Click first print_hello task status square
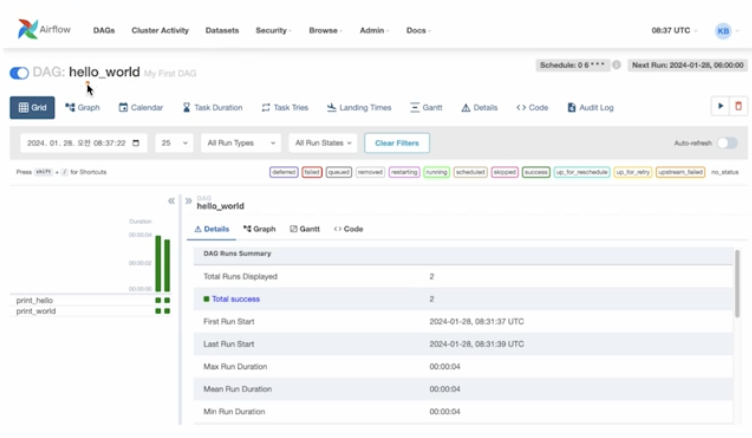 (x=158, y=300)
